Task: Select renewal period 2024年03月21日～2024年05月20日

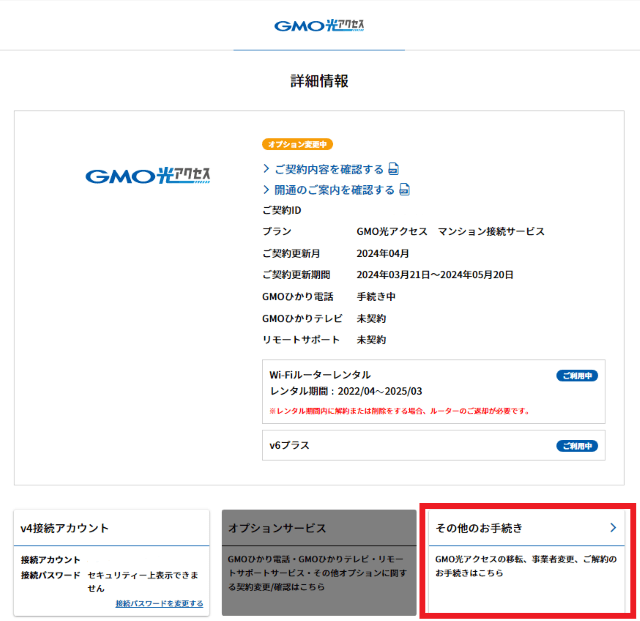Action: click(435, 275)
